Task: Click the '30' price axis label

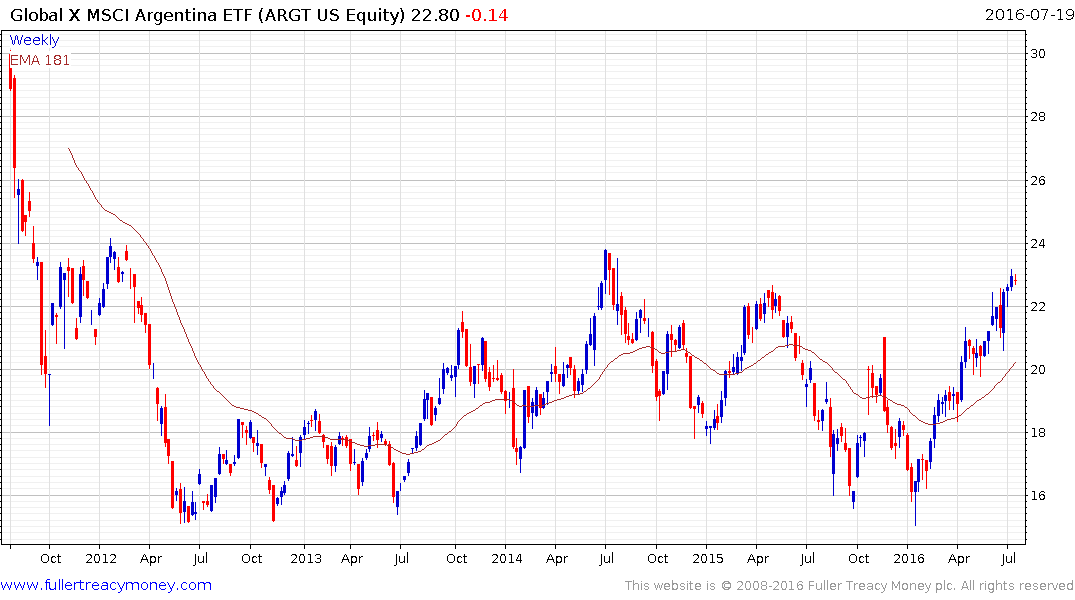Action: 1038,53
